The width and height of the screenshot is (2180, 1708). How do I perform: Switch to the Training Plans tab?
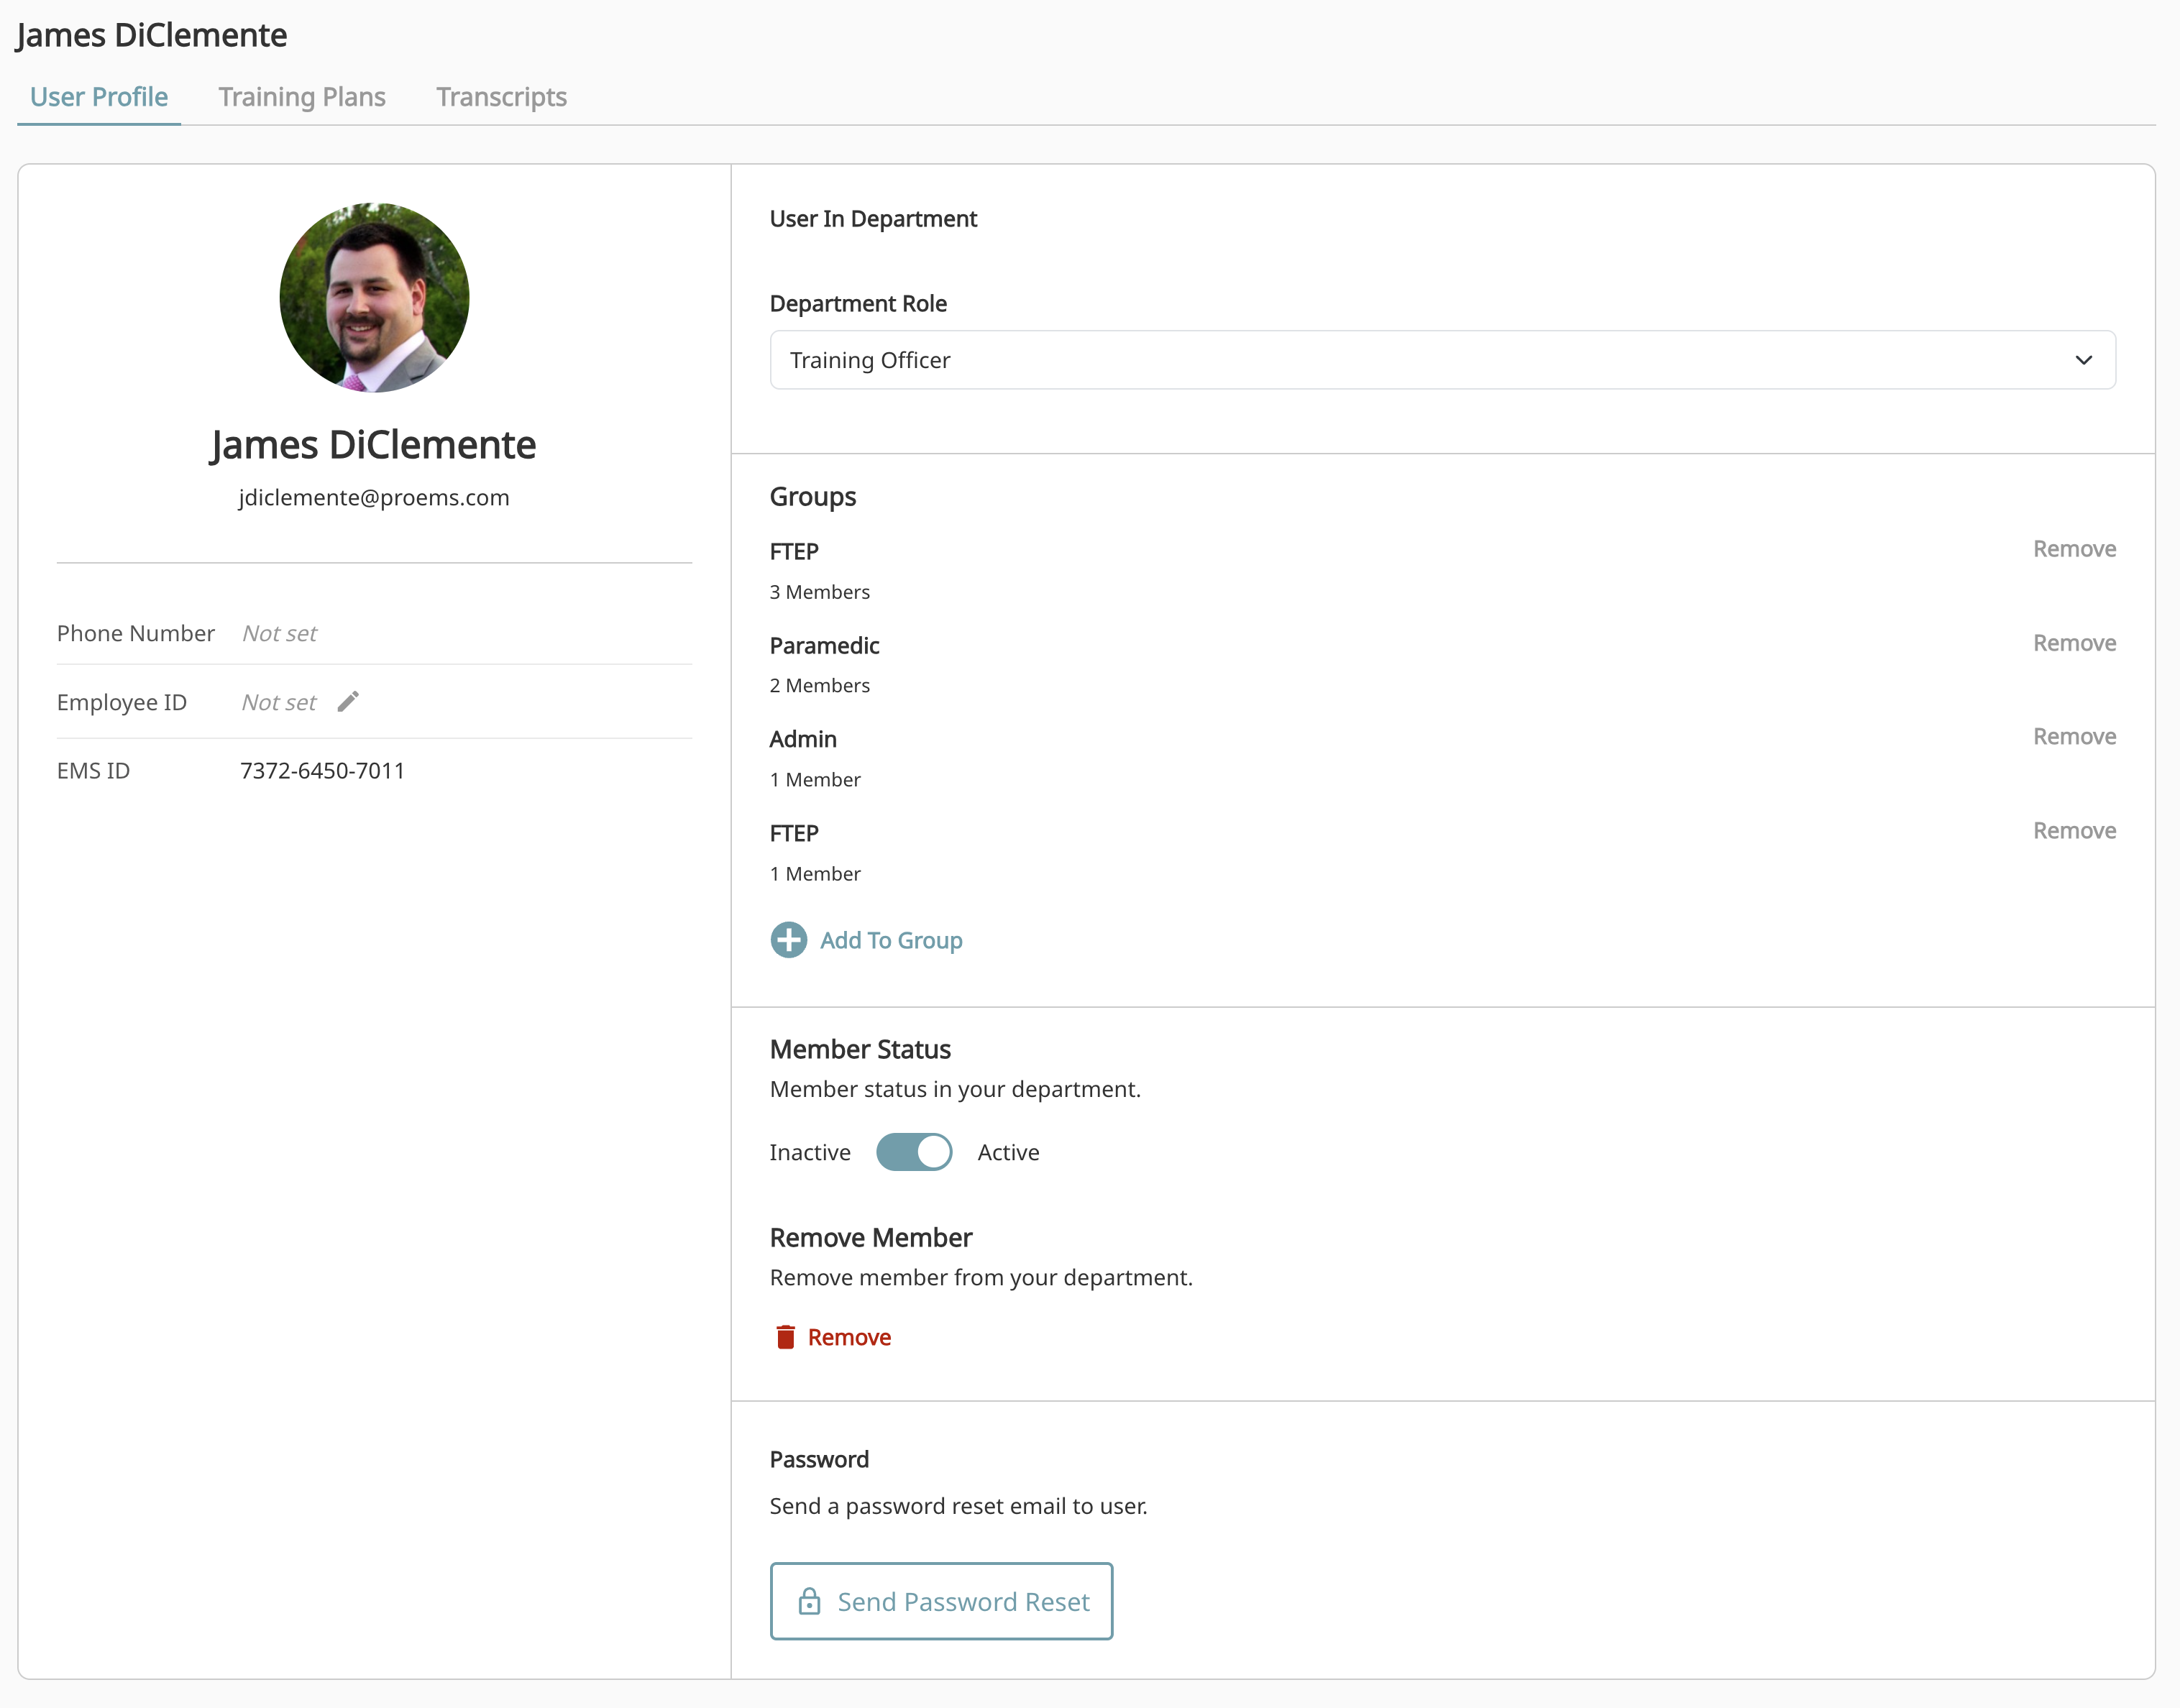coord(301,97)
